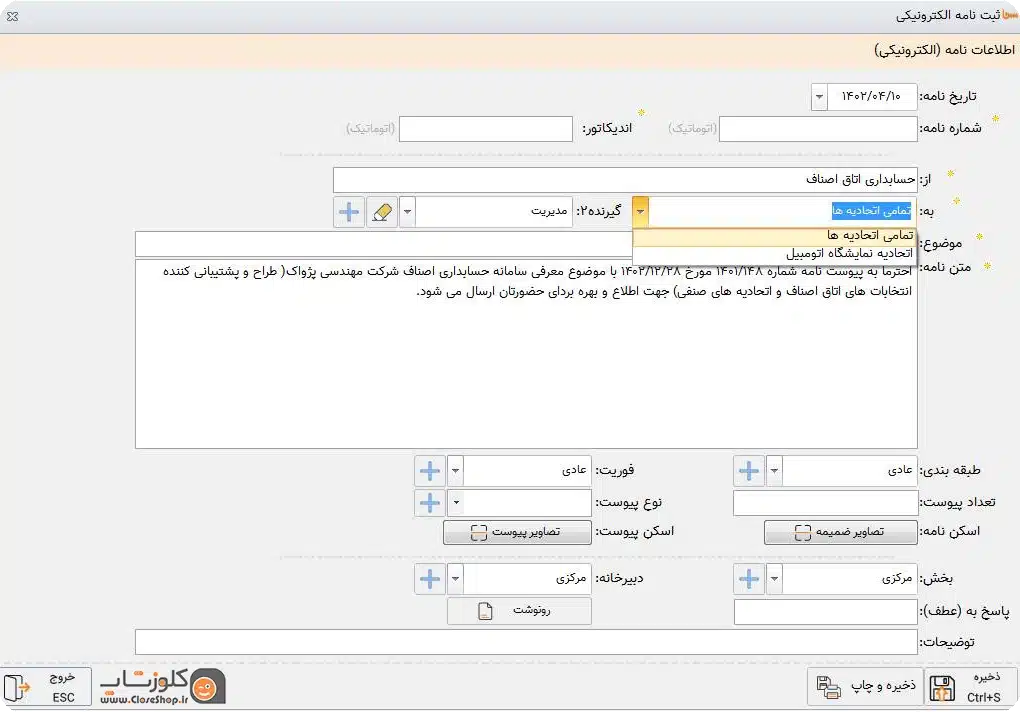Click the موضوع subject input field

pos(384,244)
